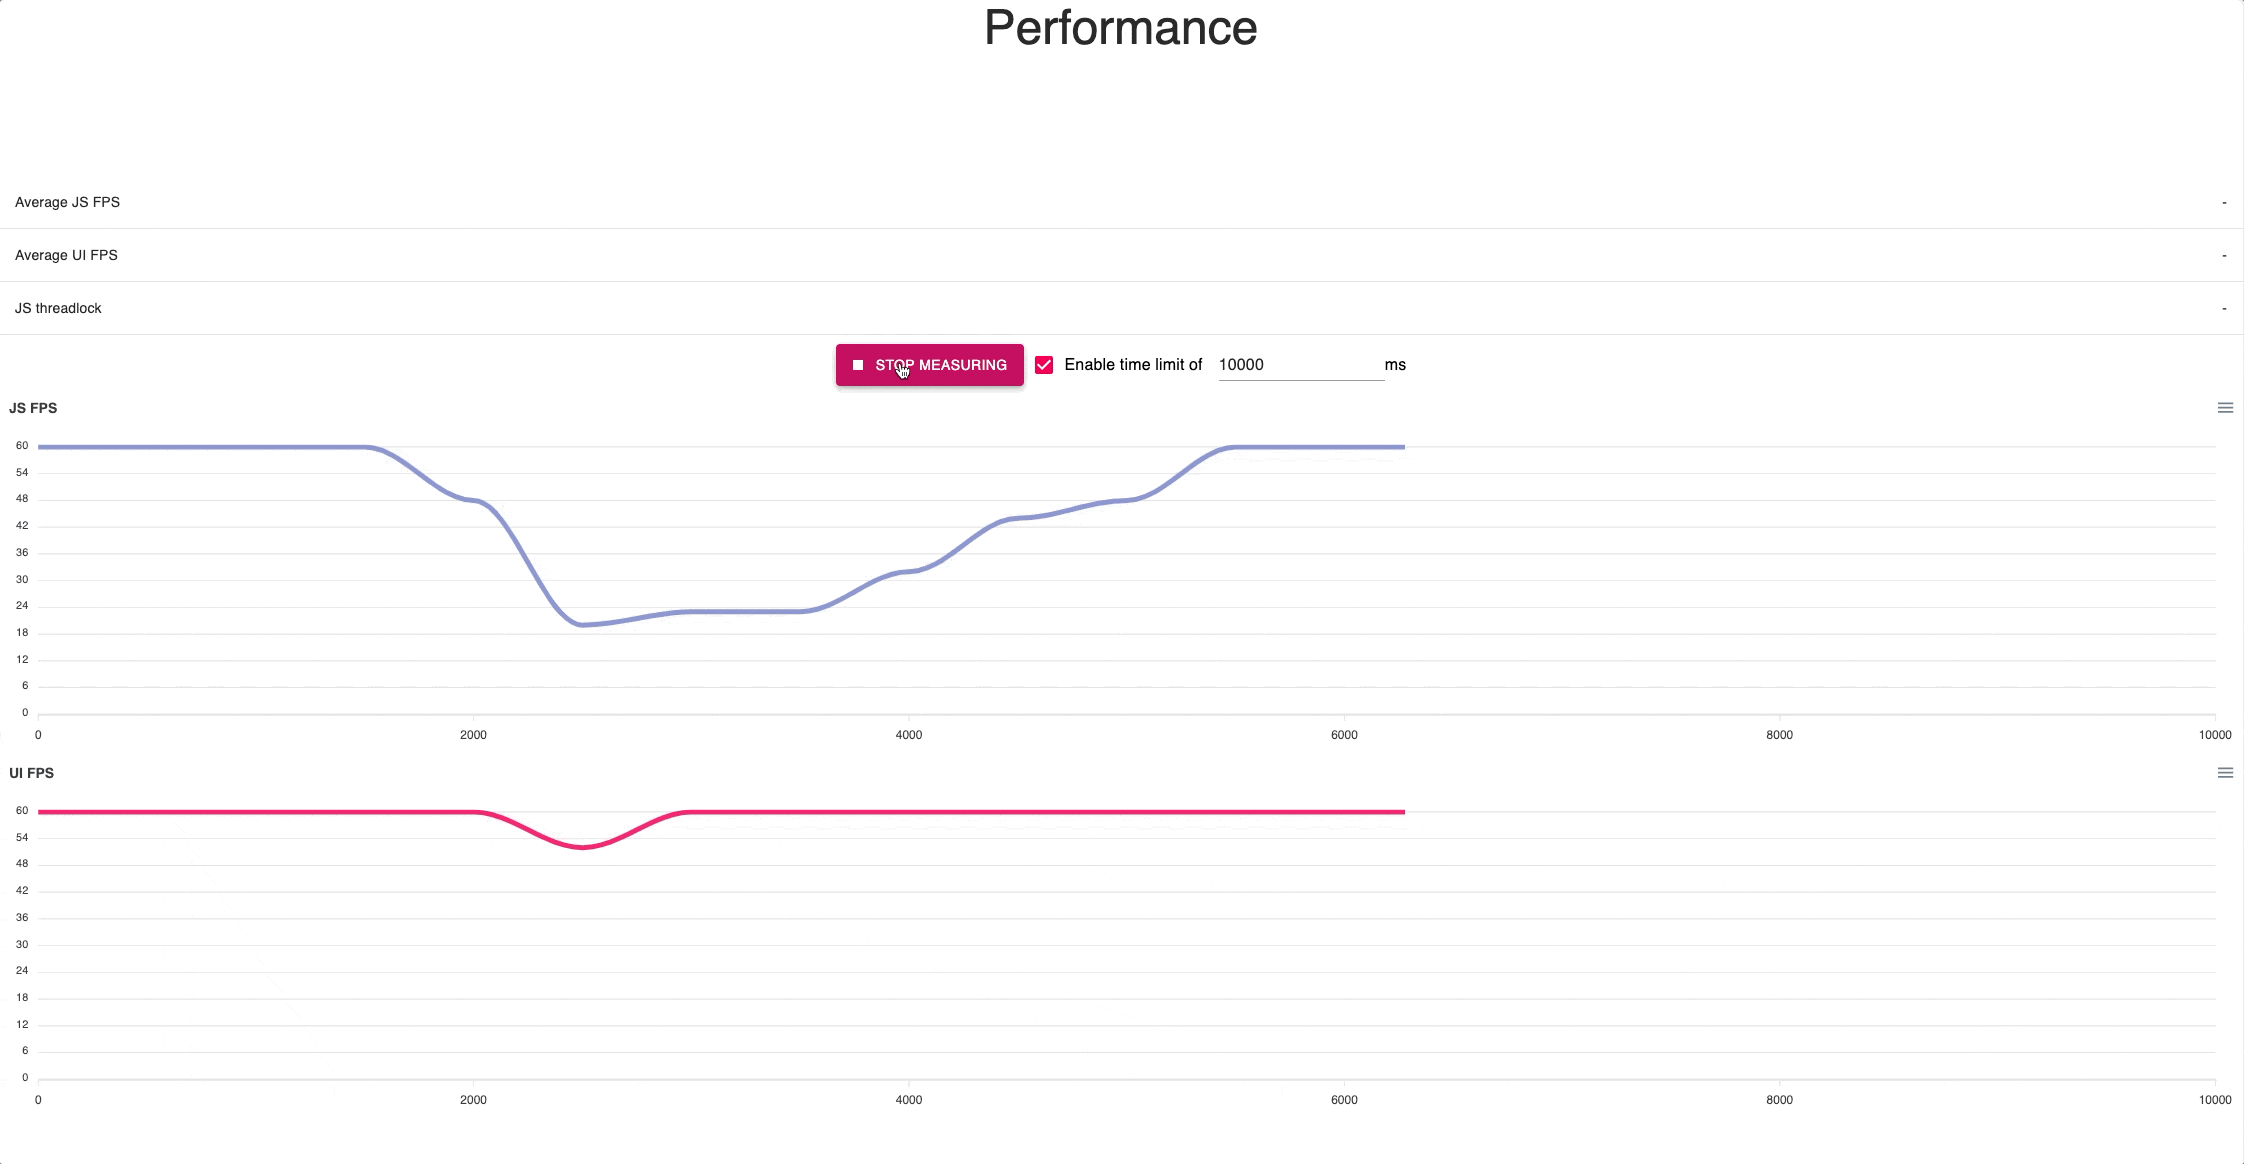Open the UI FPS chart hamburger menu

[2224, 772]
